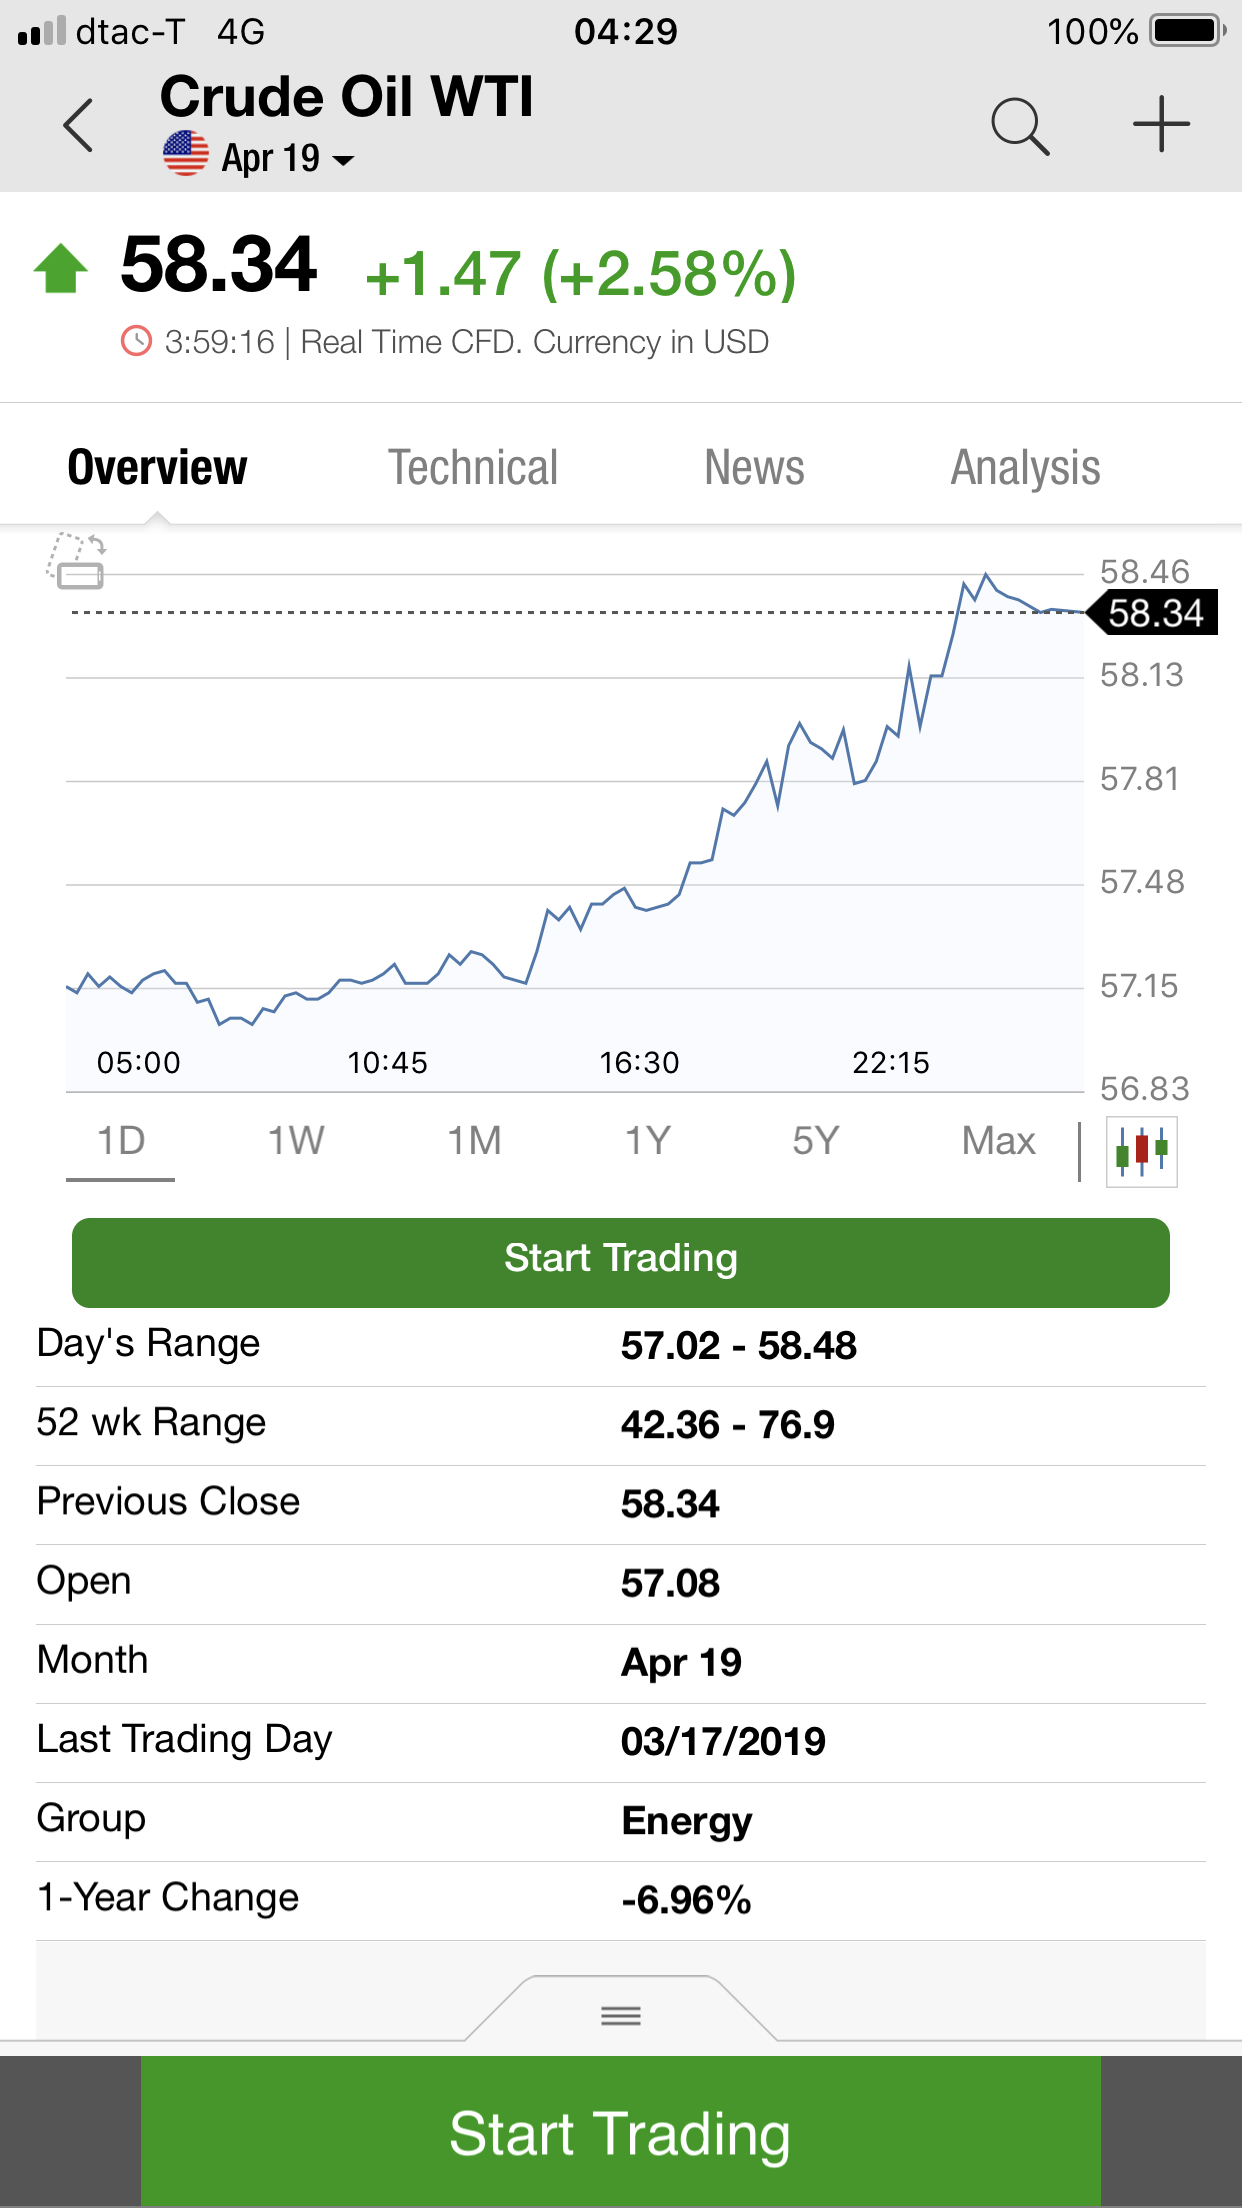
Task: Select the Max chart range
Action: point(998,1141)
